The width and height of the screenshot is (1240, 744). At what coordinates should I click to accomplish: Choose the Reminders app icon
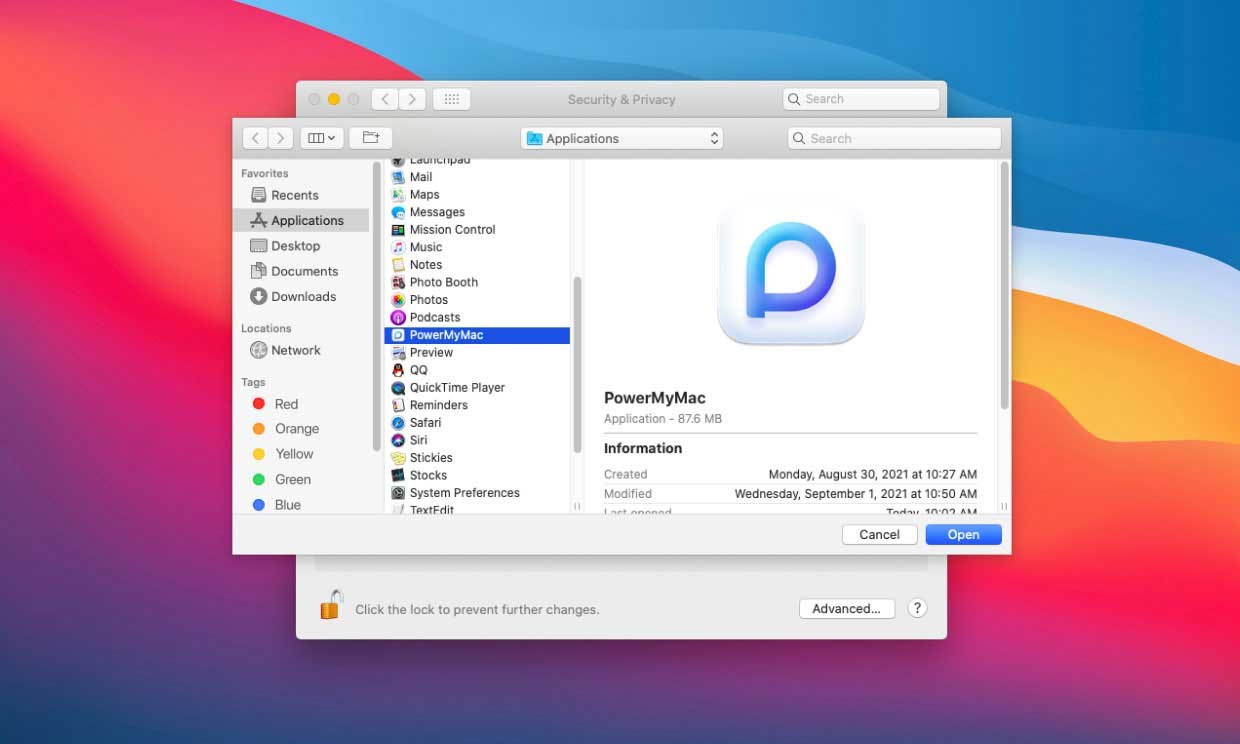pyautogui.click(x=398, y=405)
